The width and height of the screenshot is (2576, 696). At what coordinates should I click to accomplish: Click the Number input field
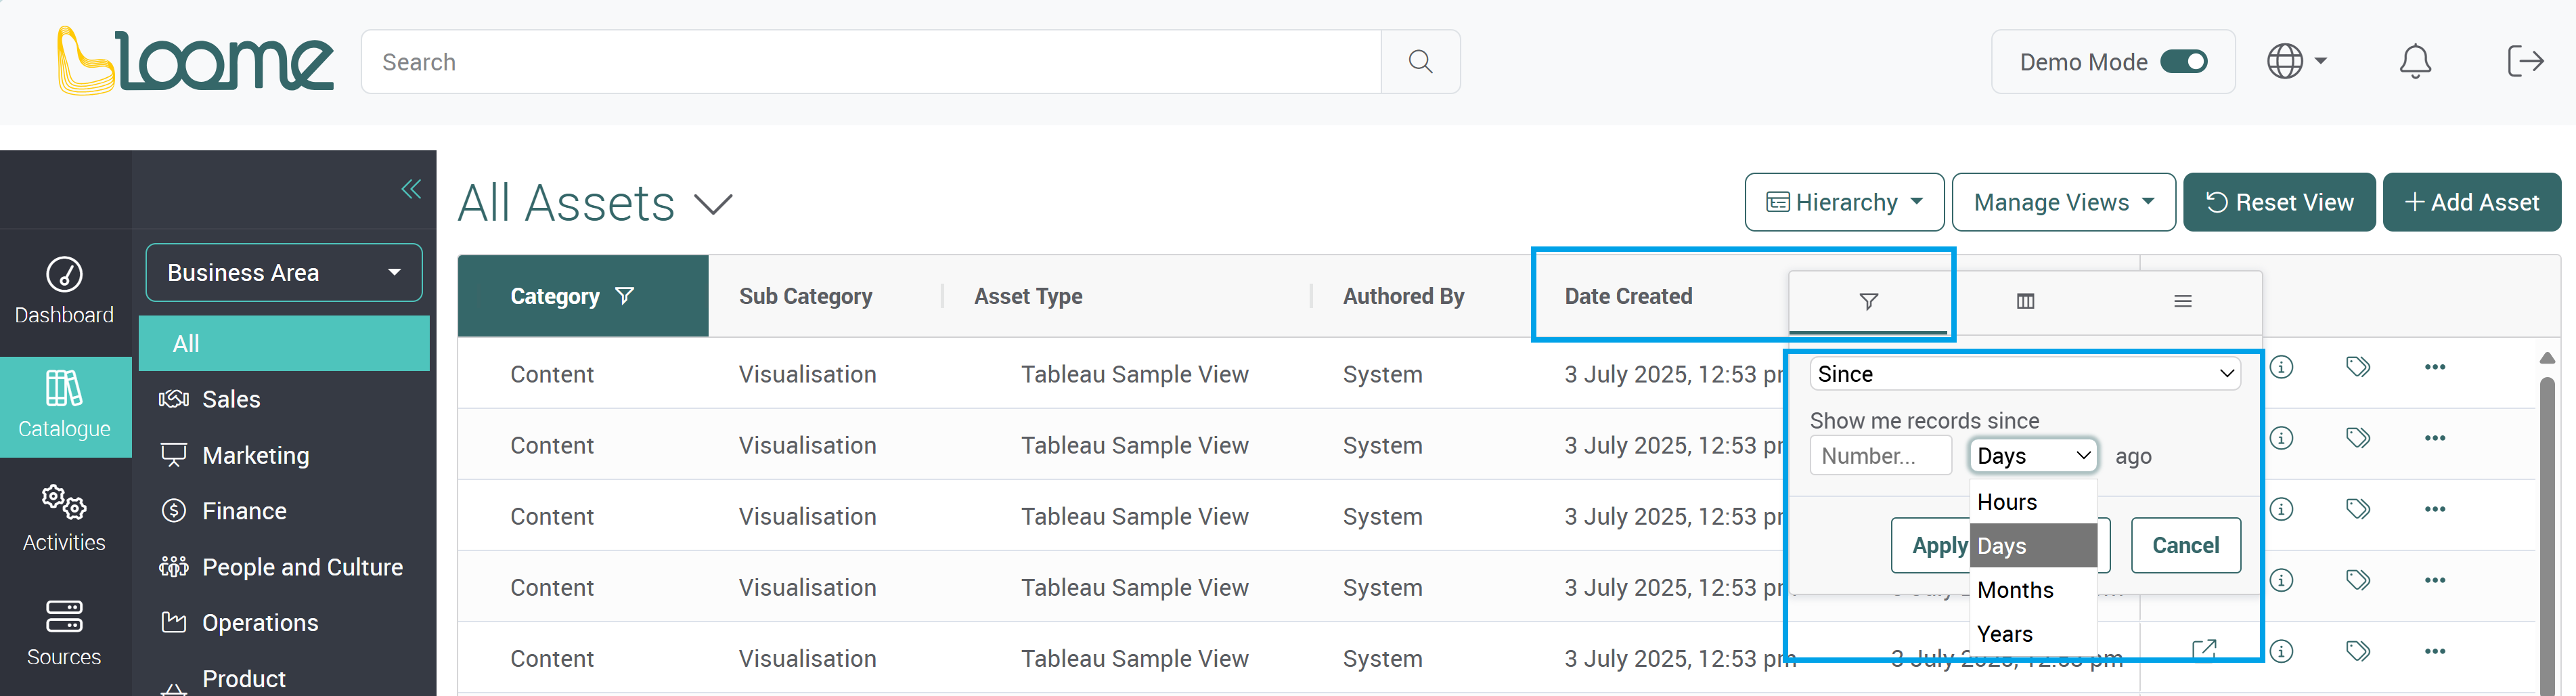pyautogui.click(x=1880, y=456)
